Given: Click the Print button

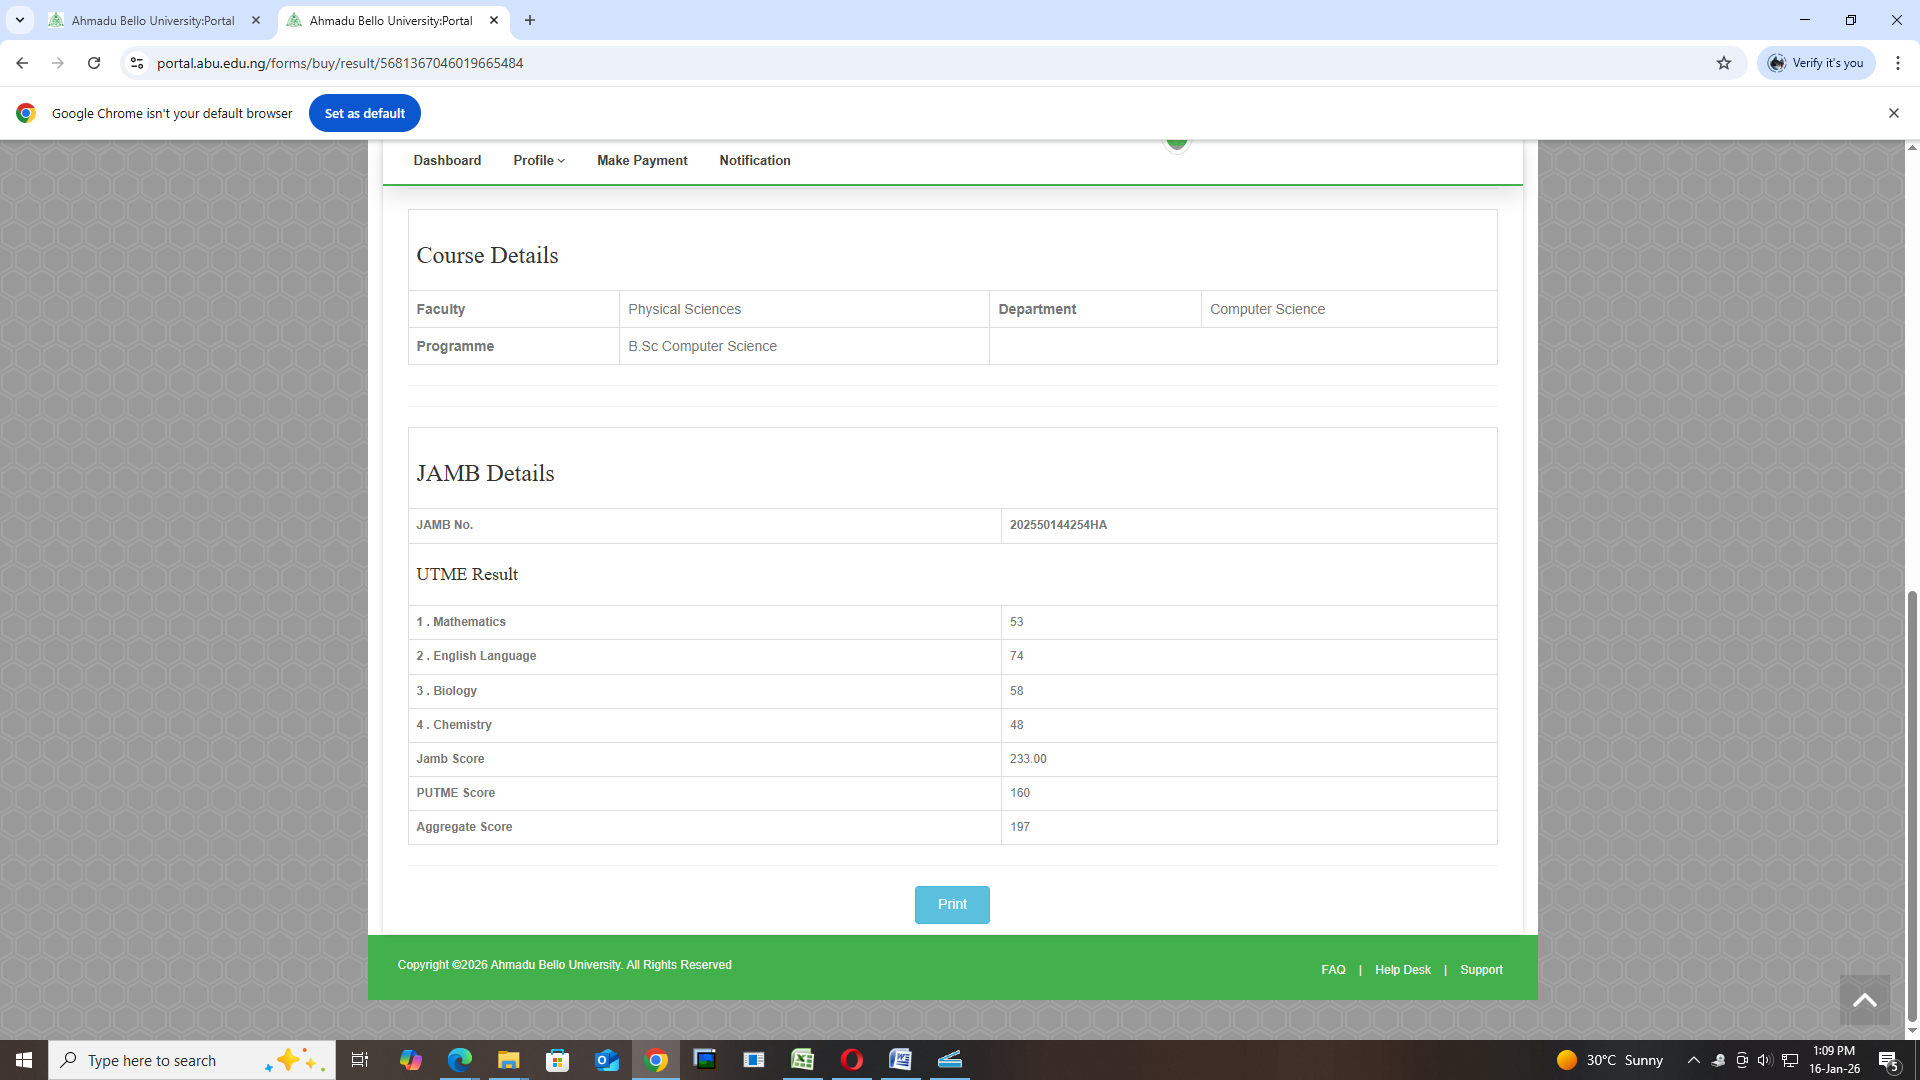Looking at the screenshot, I should click(951, 904).
